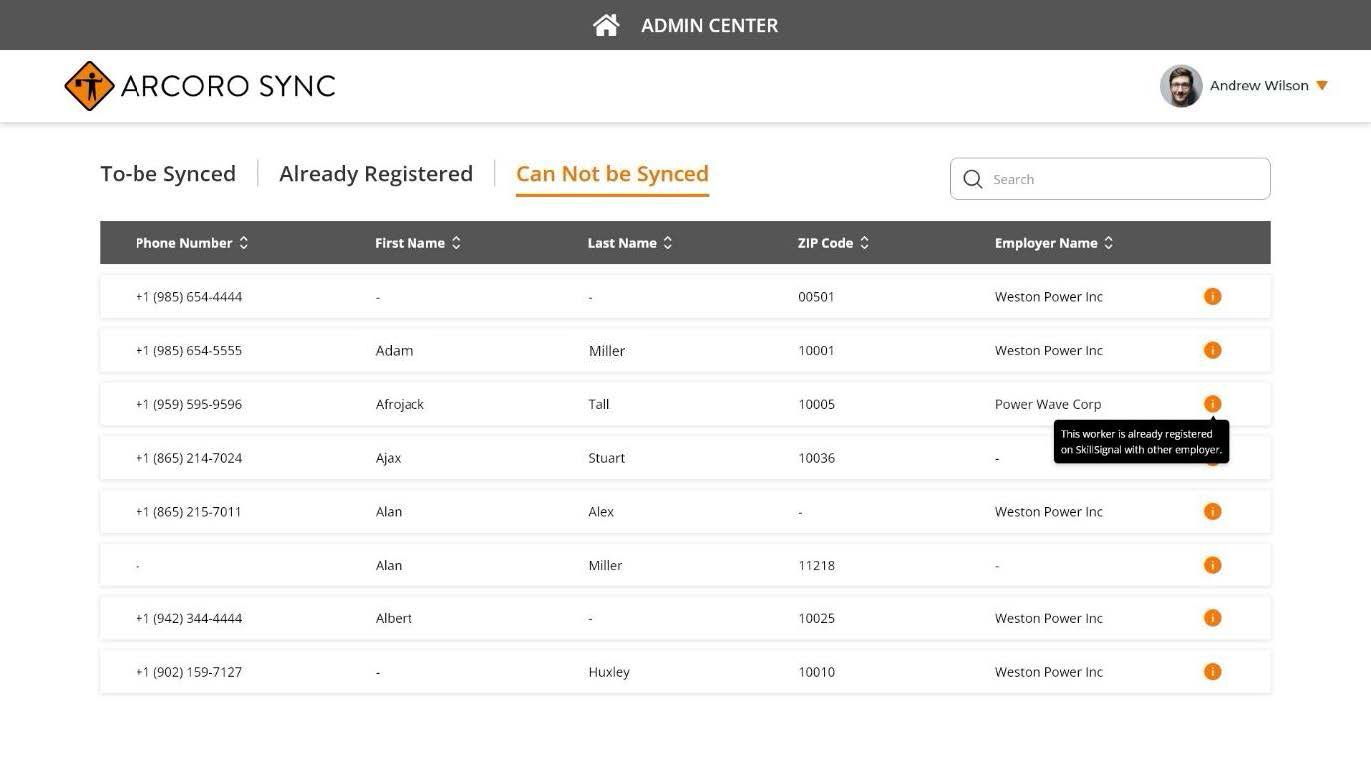Click the ADMIN CENTER title text
1371x772 pixels.
click(x=709, y=26)
